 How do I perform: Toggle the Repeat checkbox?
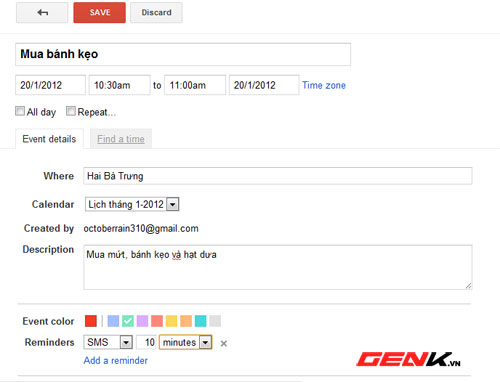coord(71,111)
